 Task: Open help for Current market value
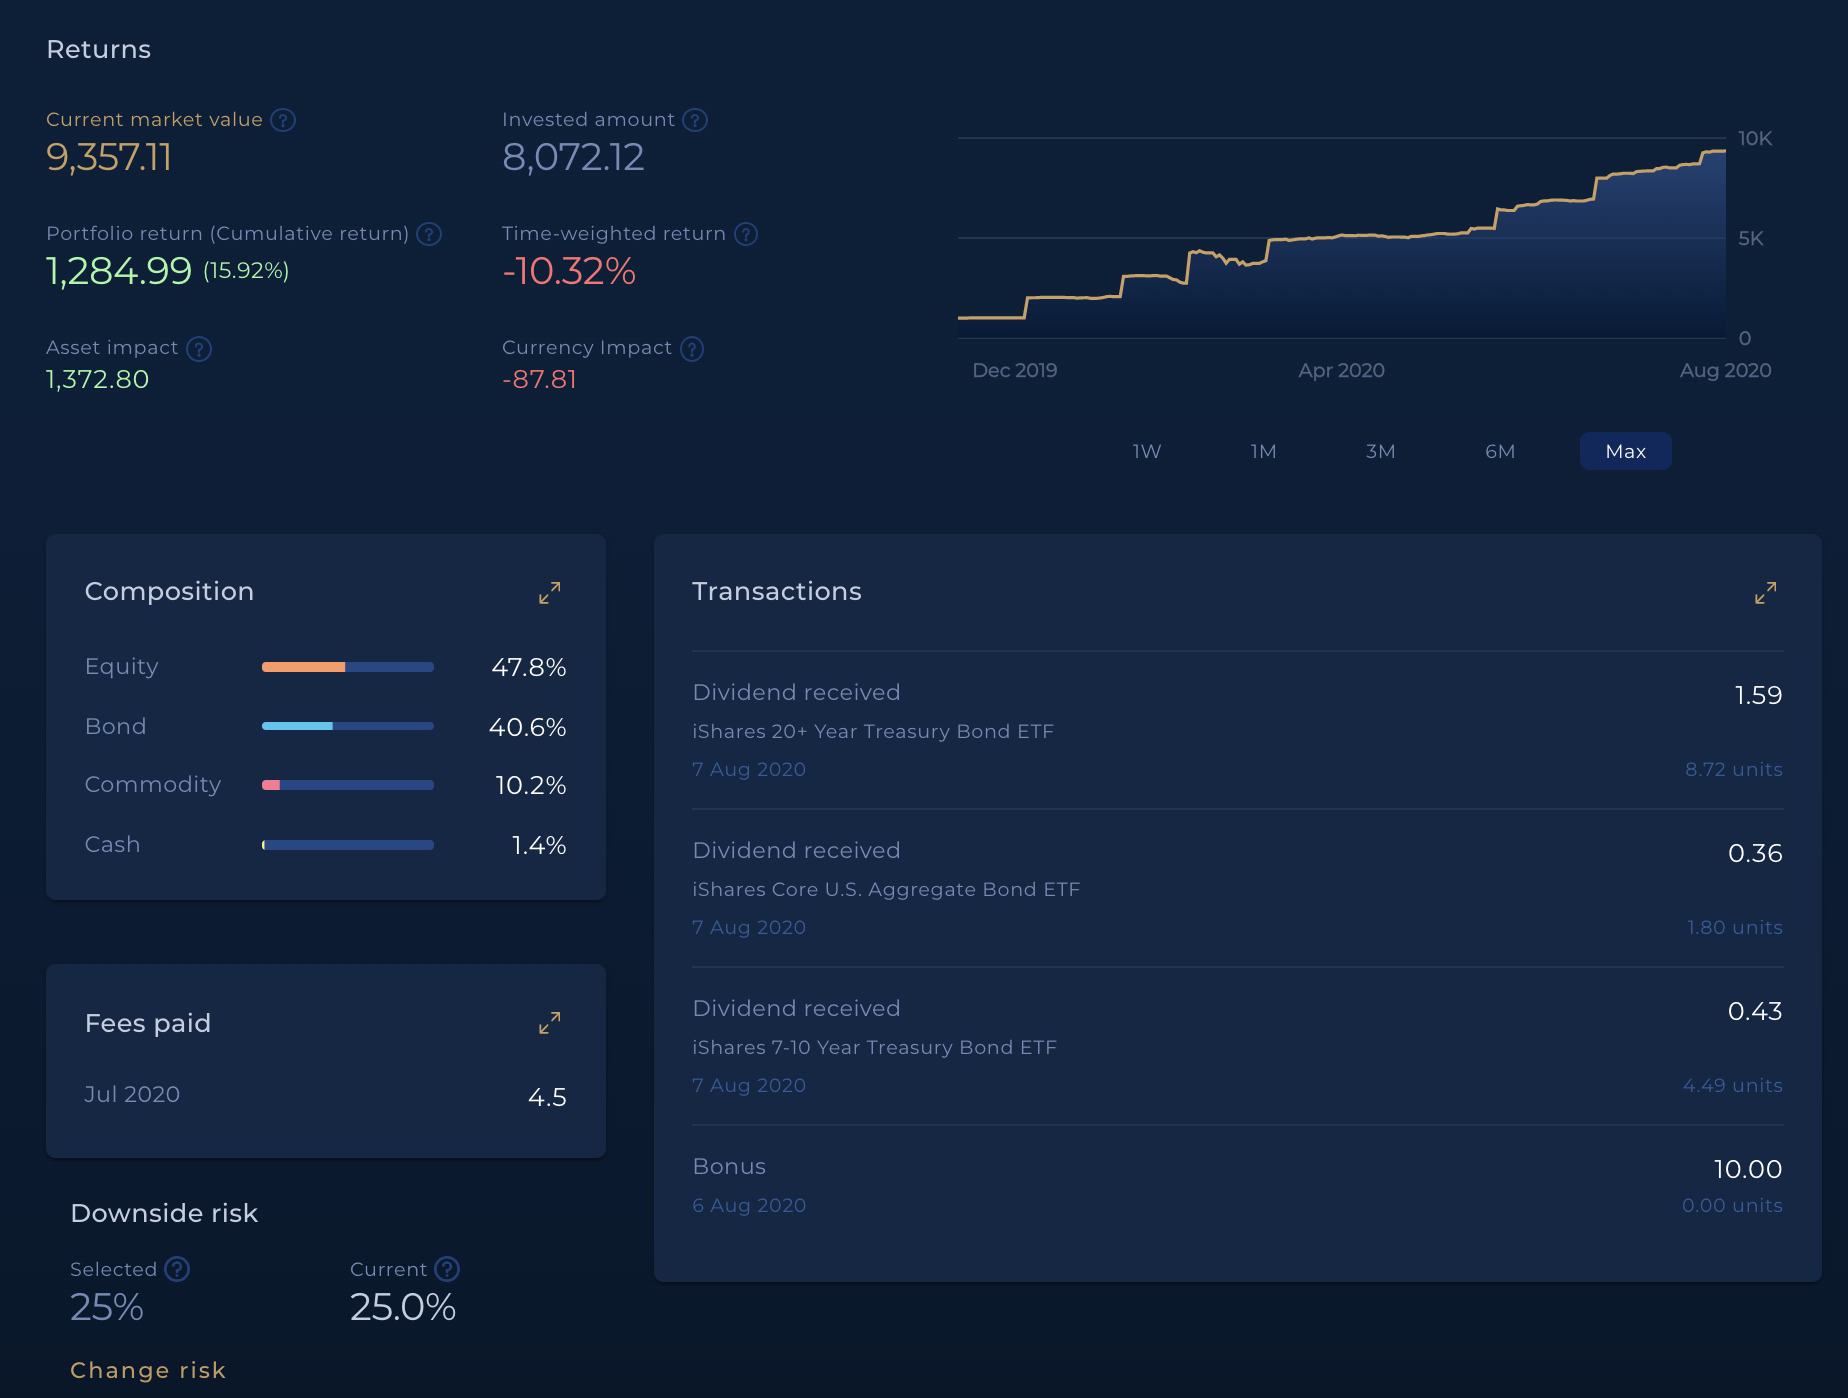(x=283, y=120)
